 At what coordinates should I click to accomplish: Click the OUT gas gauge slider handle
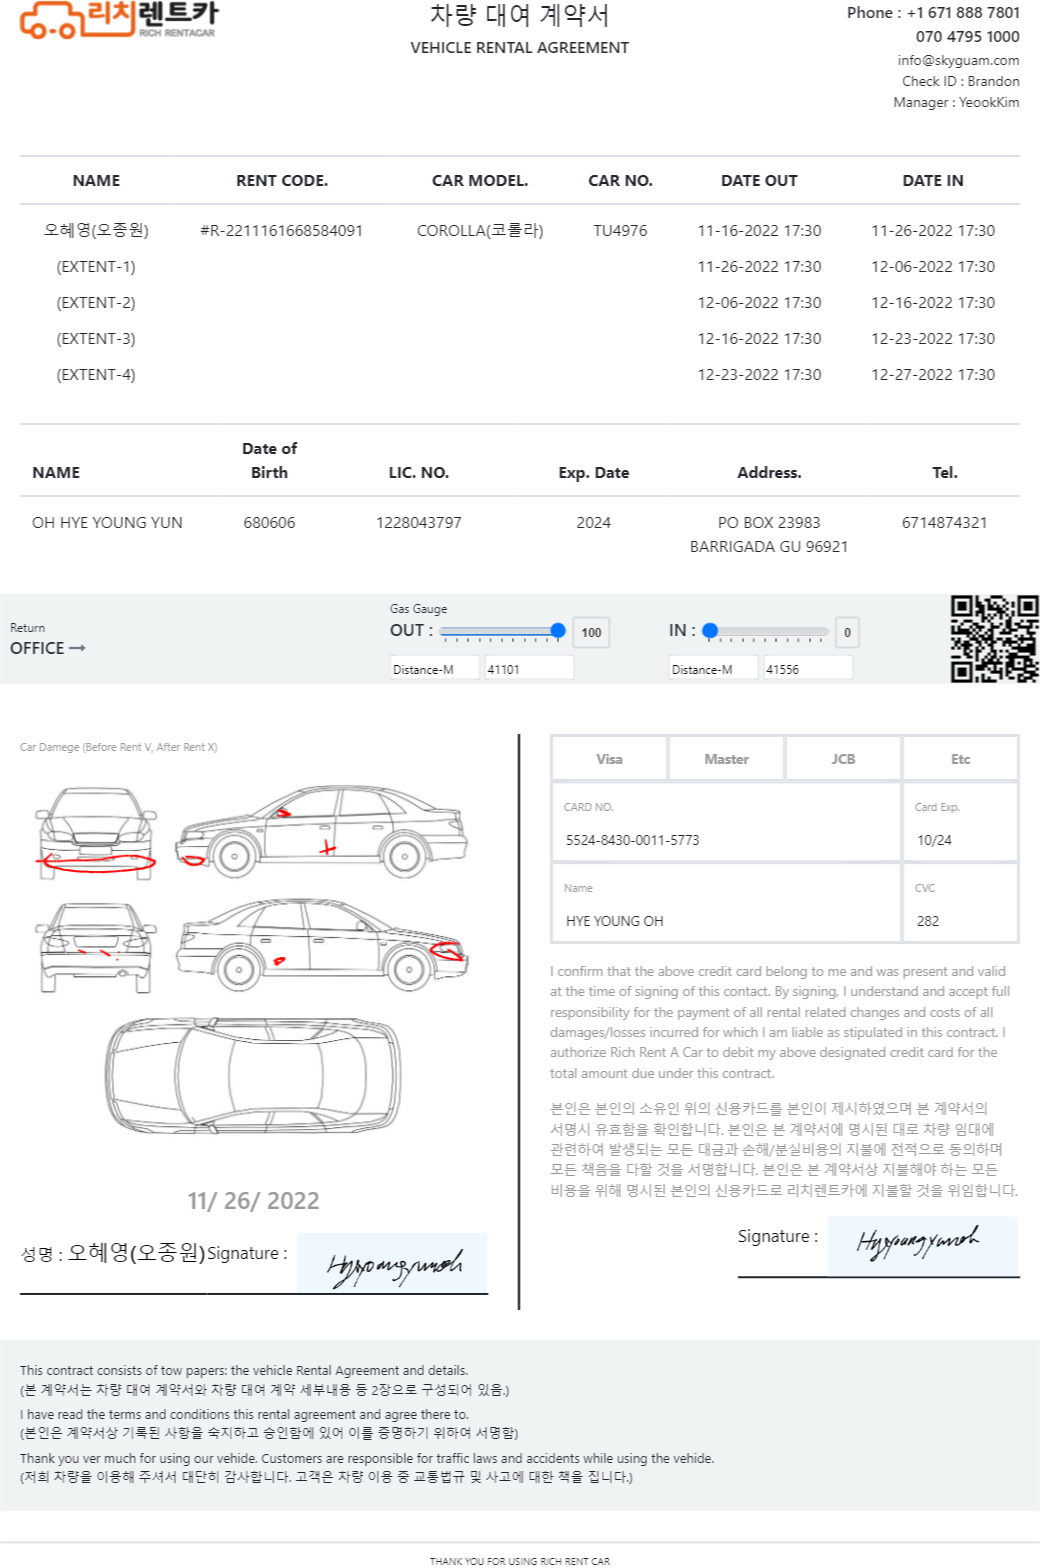[558, 631]
